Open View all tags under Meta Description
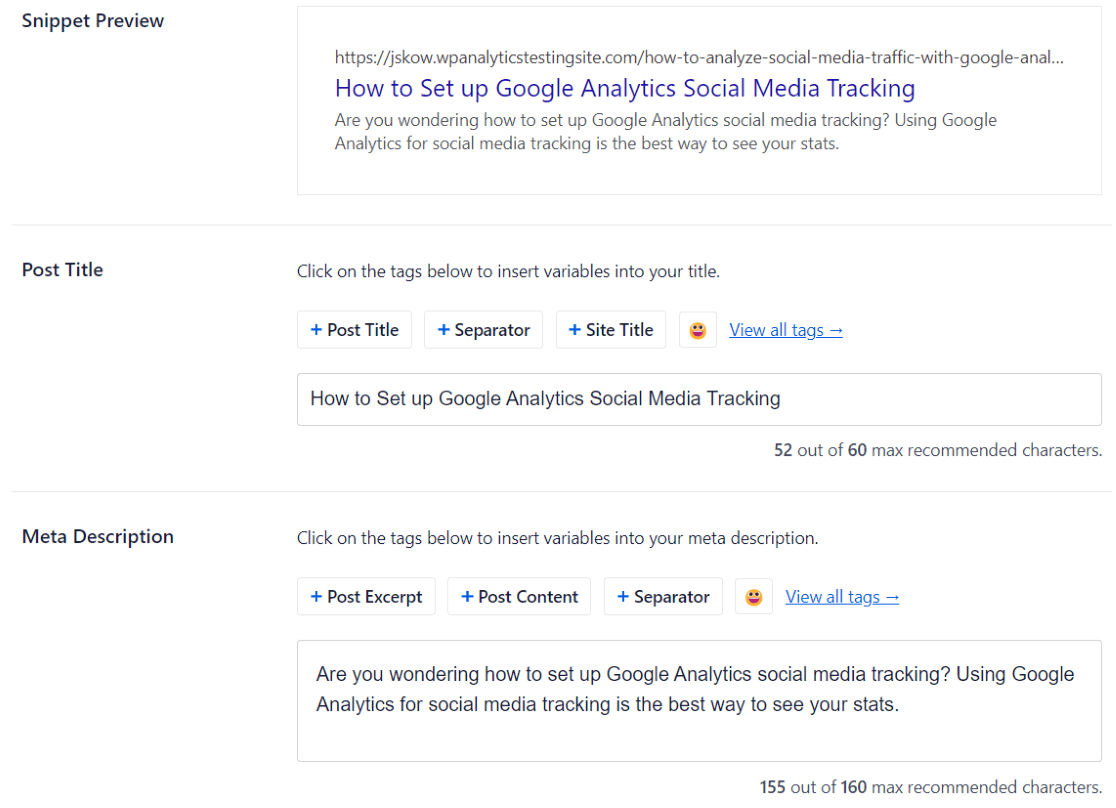 tap(842, 597)
